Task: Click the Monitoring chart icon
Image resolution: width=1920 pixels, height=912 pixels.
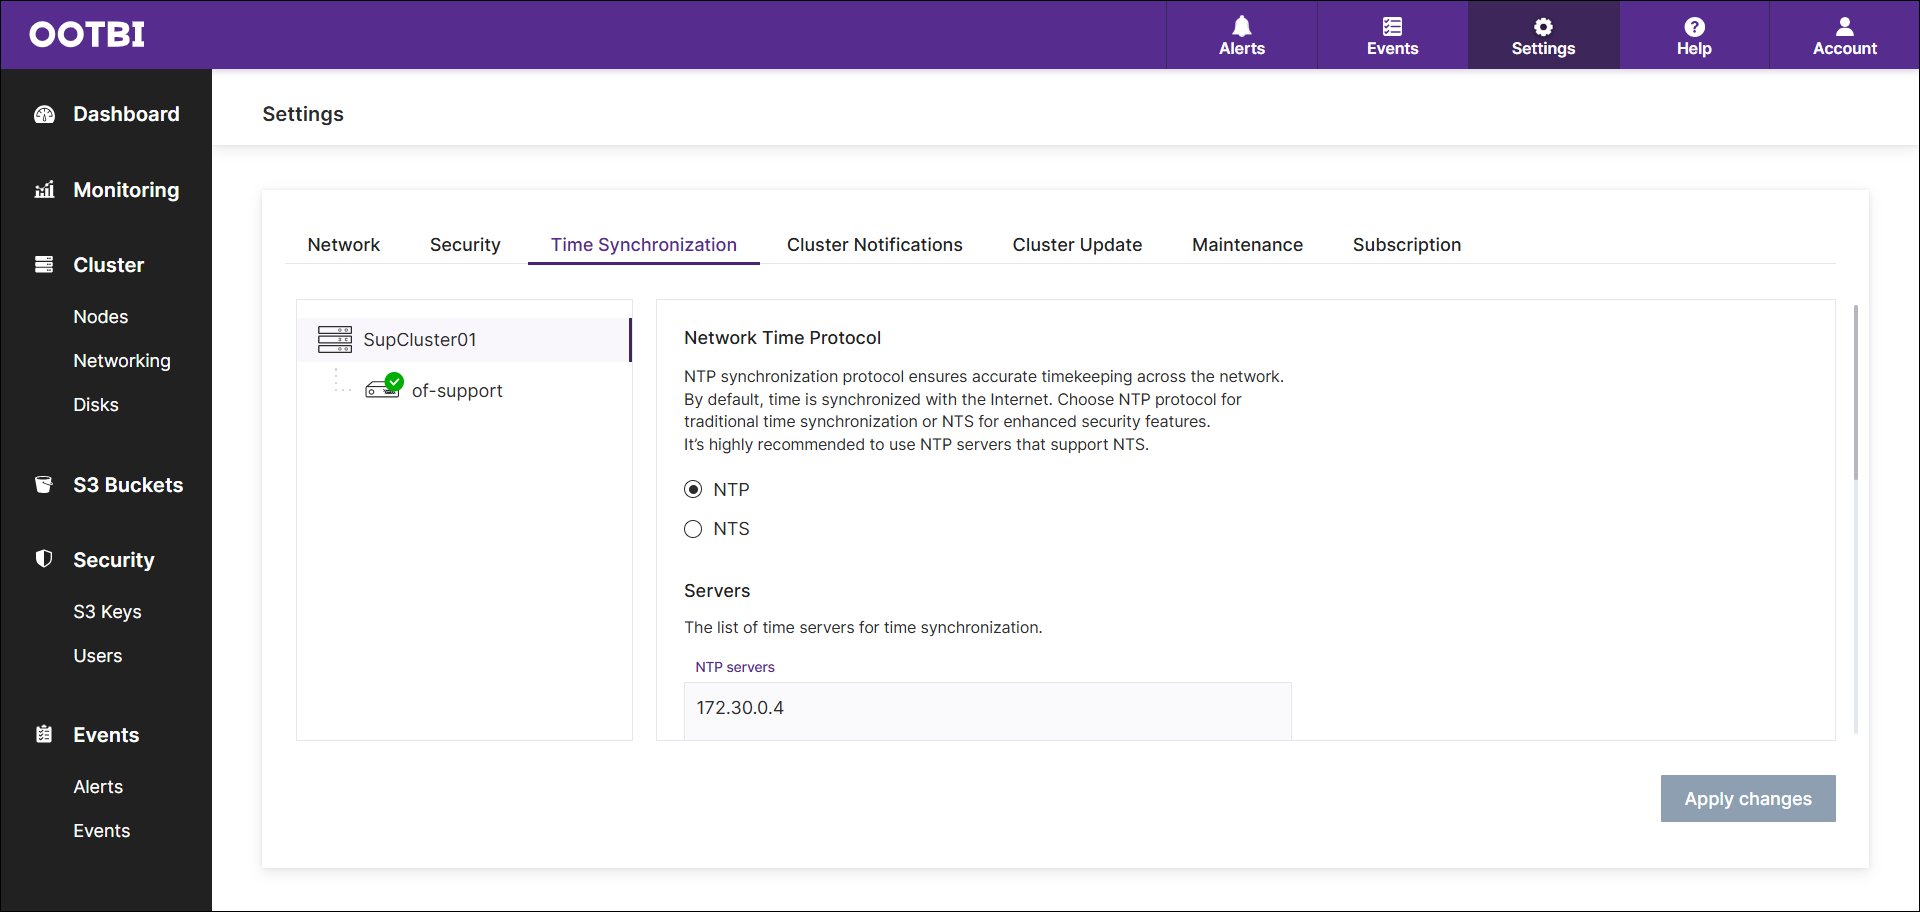Action: (x=44, y=190)
